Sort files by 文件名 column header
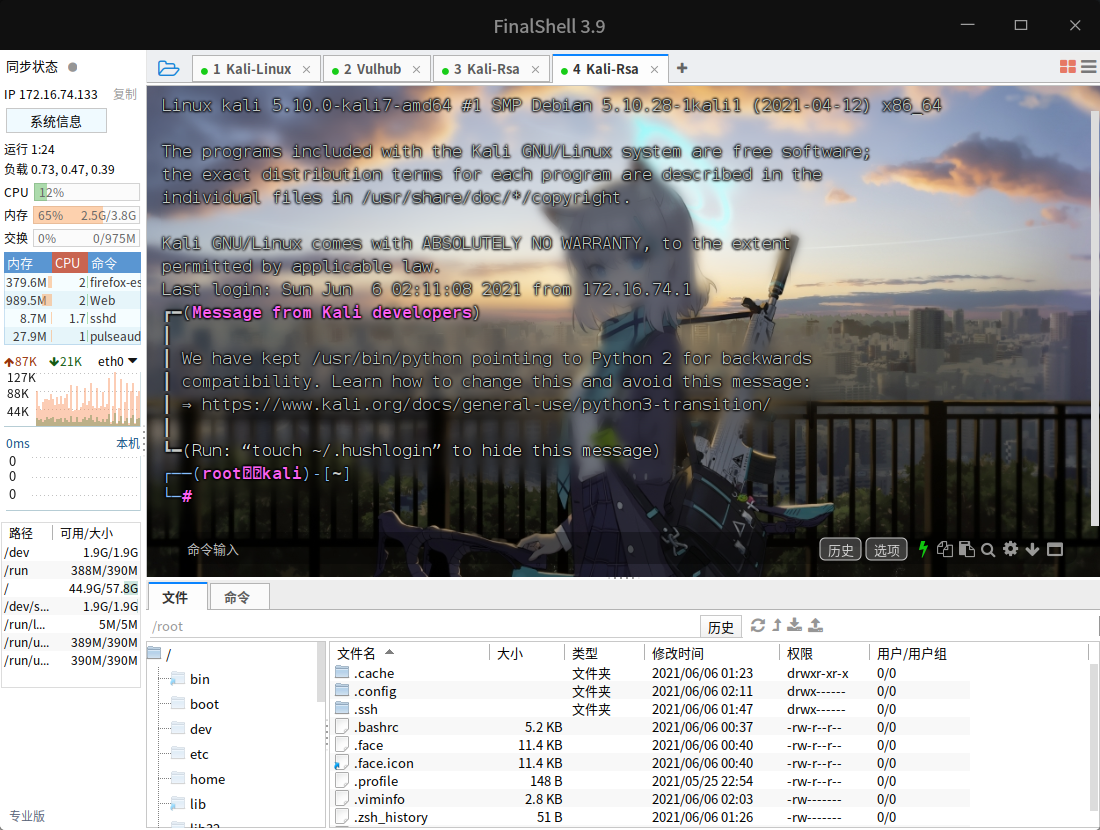Image resolution: width=1100 pixels, height=830 pixels. (411, 653)
